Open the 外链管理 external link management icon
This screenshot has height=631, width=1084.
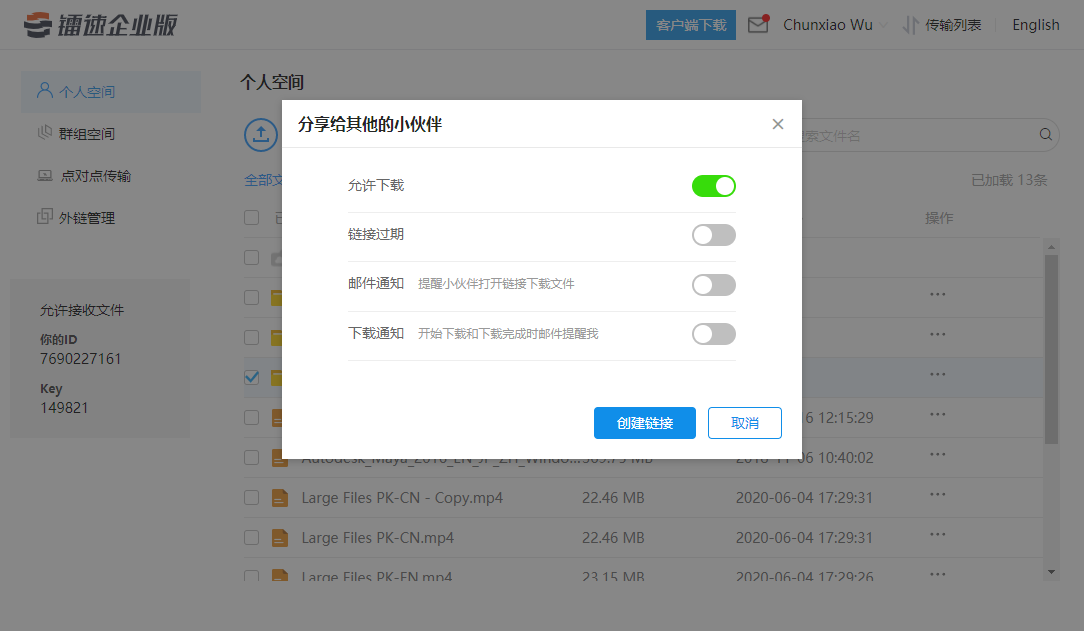pyautogui.click(x=42, y=216)
